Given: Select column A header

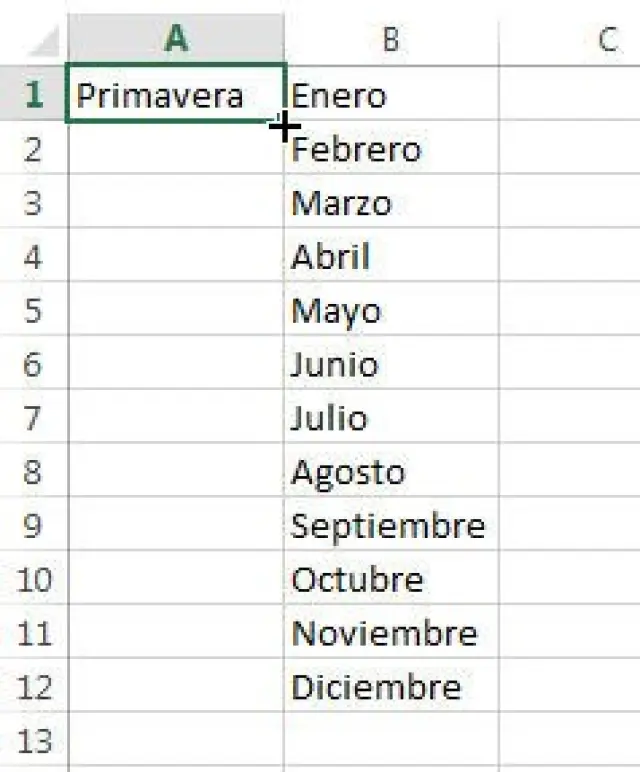Looking at the screenshot, I should [176, 39].
